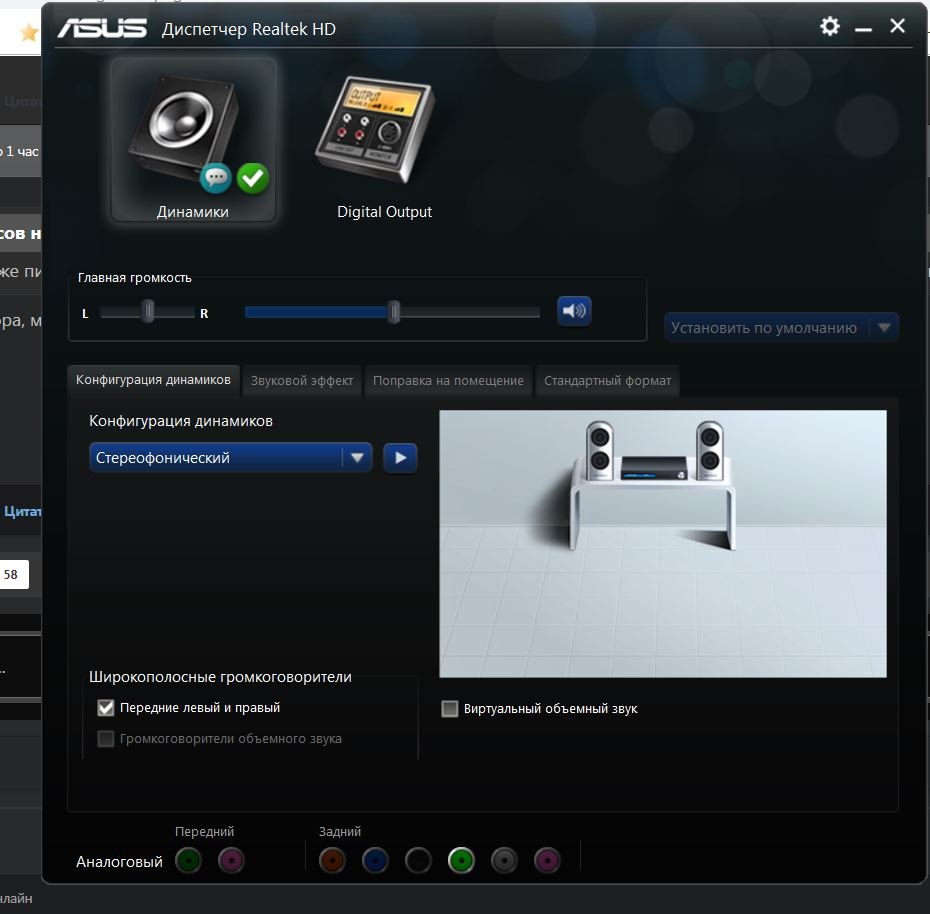Click the active rear green jack
930x914 pixels.
pos(461,860)
